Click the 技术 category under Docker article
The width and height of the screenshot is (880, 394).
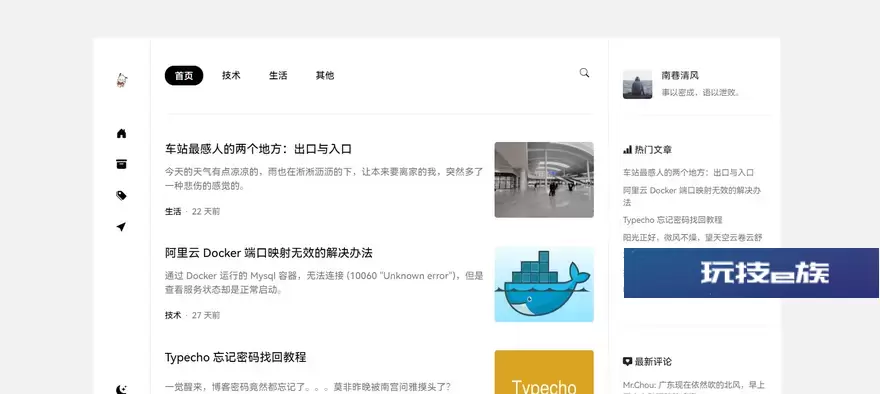pos(173,315)
